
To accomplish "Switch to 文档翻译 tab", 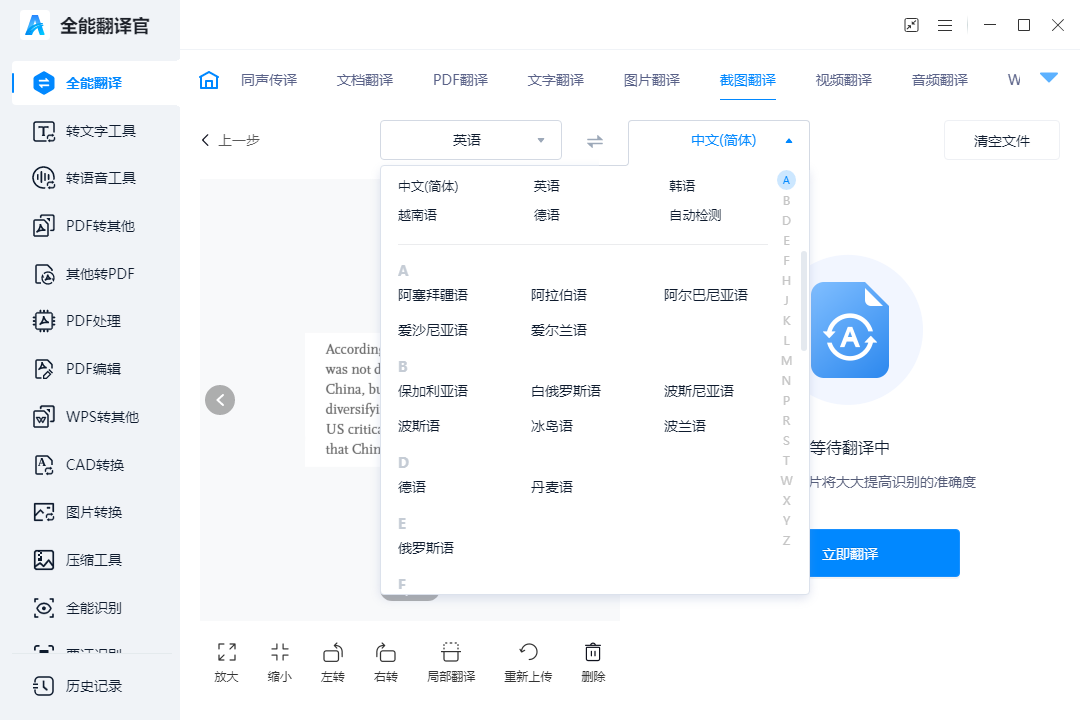I will [365, 80].
